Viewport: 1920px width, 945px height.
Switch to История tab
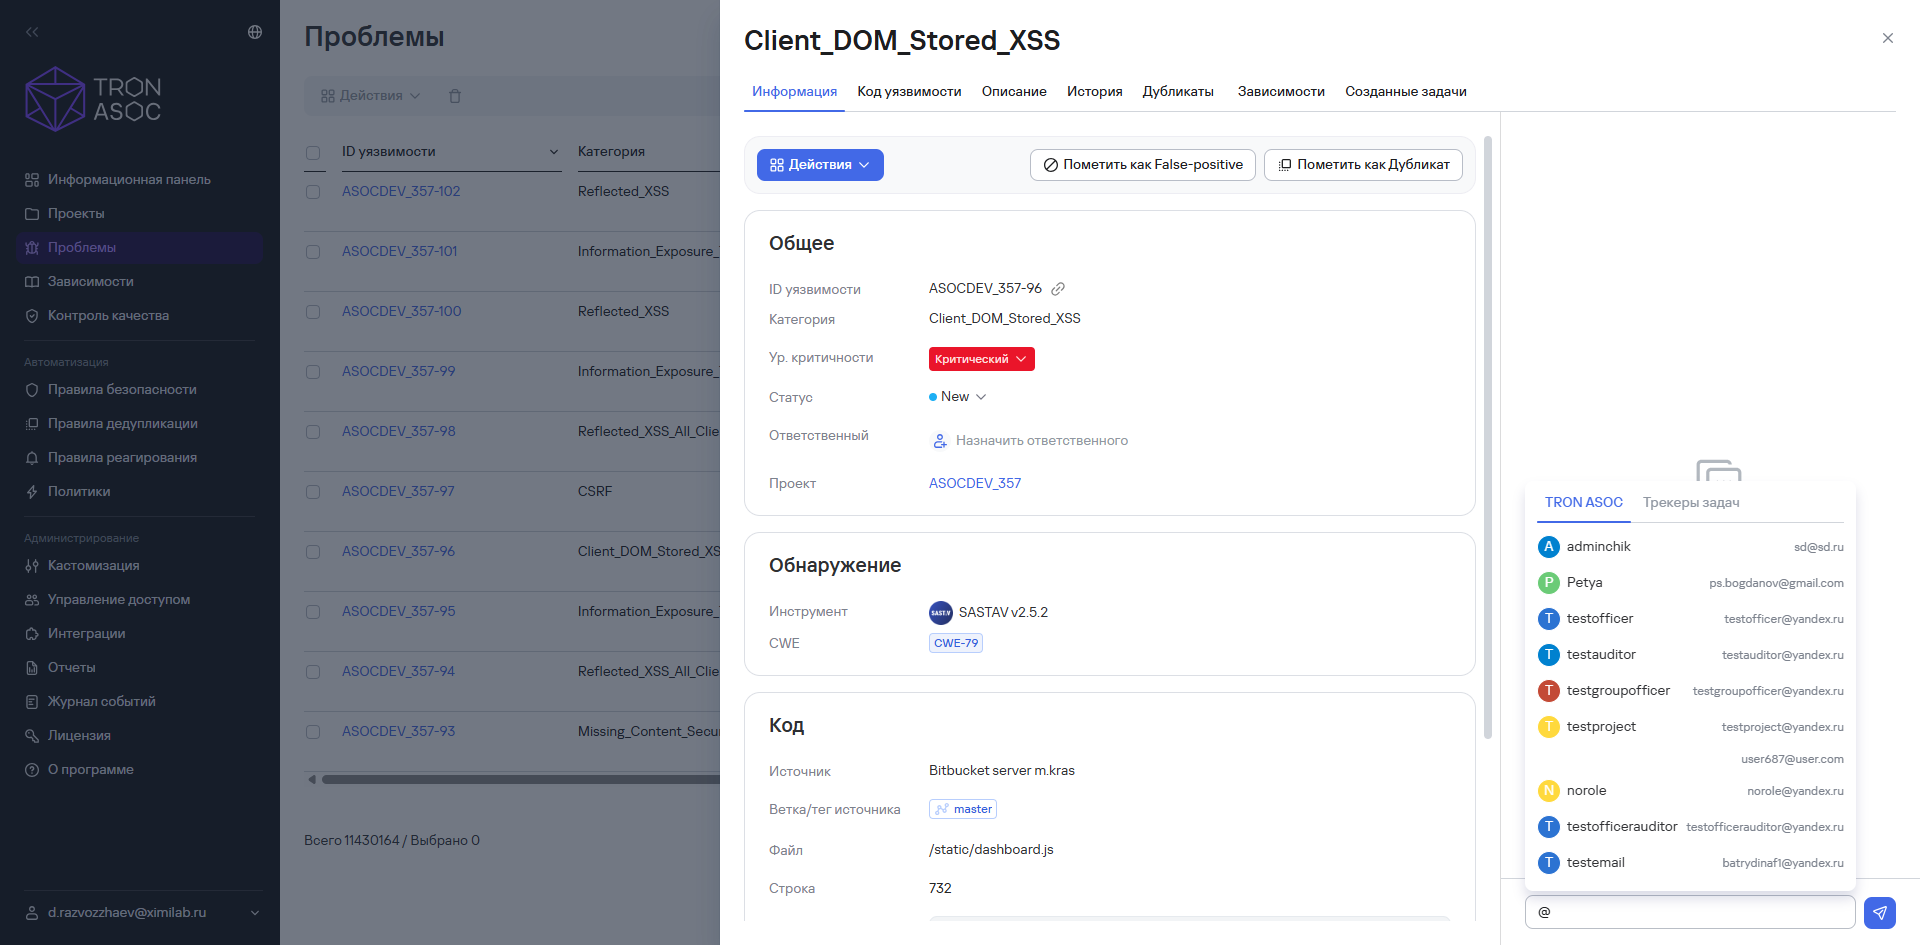tap(1094, 91)
